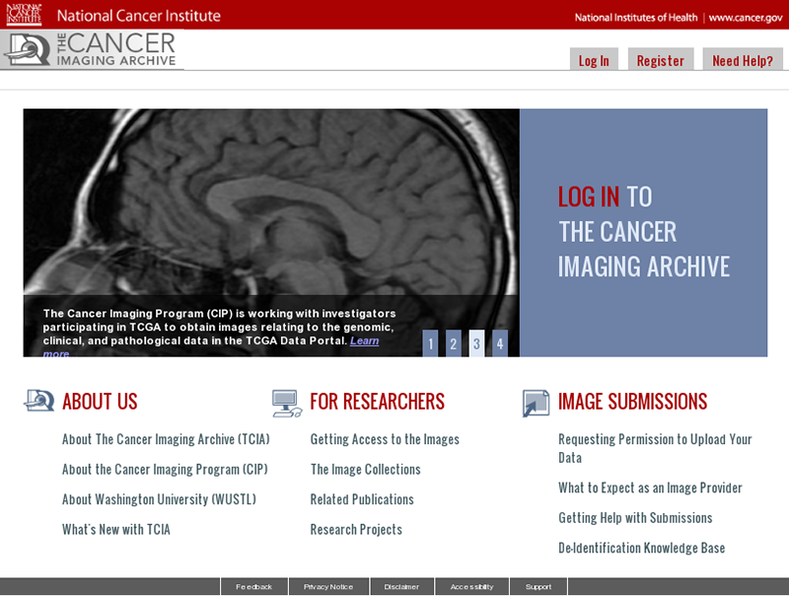Image resolution: width=789 pixels, height=600 pixels.
Task: Click Disclaimer in the footer bar
Action: click(x=402, y=586)
